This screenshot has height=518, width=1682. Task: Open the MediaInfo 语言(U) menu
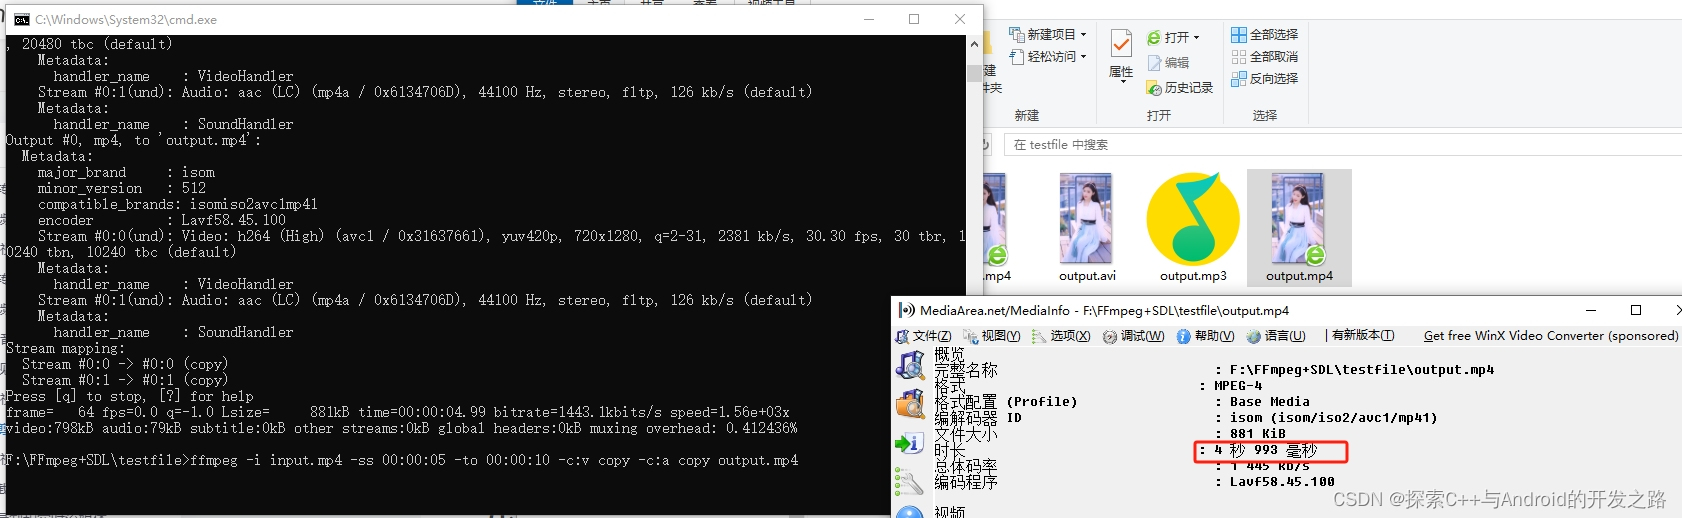[1276, 336]
